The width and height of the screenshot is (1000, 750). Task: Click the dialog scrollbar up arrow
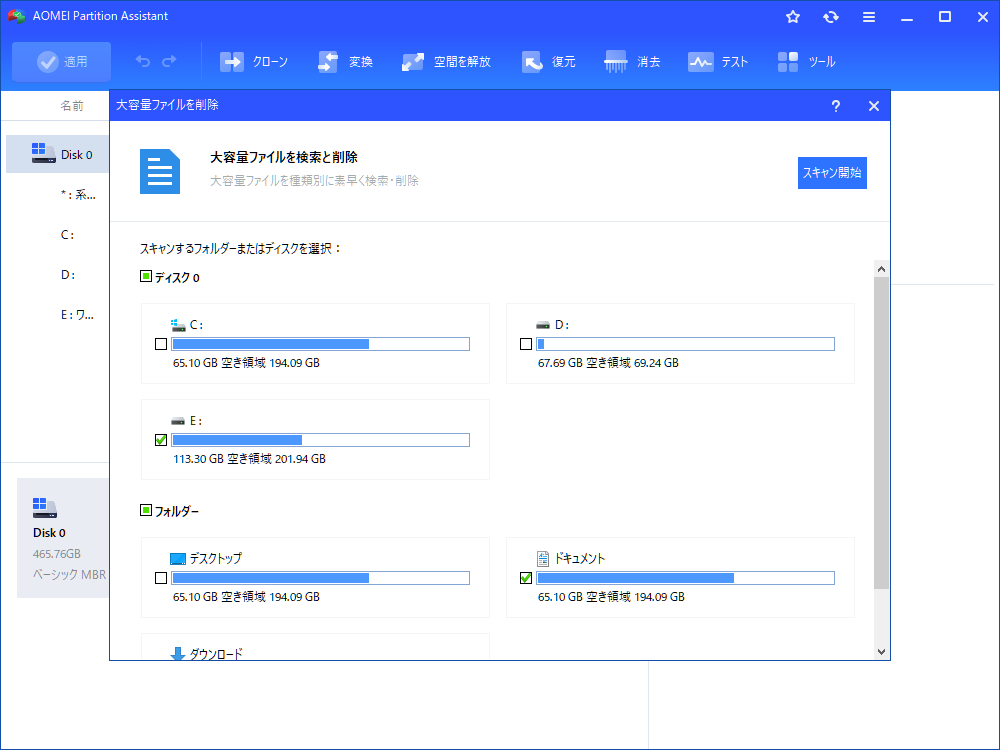point(881,269)
